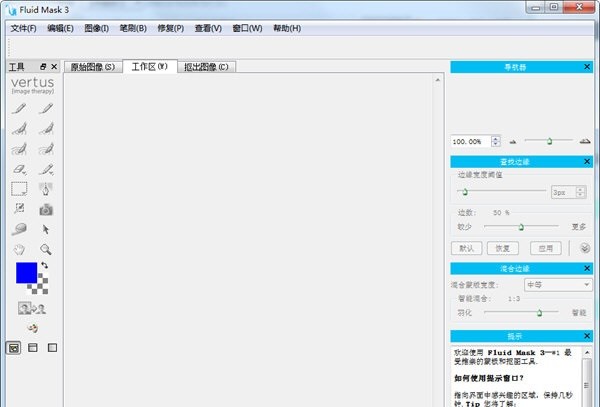
Task: Adjust the navigator zoom slider handle
Action: click(x=549, y=141)
